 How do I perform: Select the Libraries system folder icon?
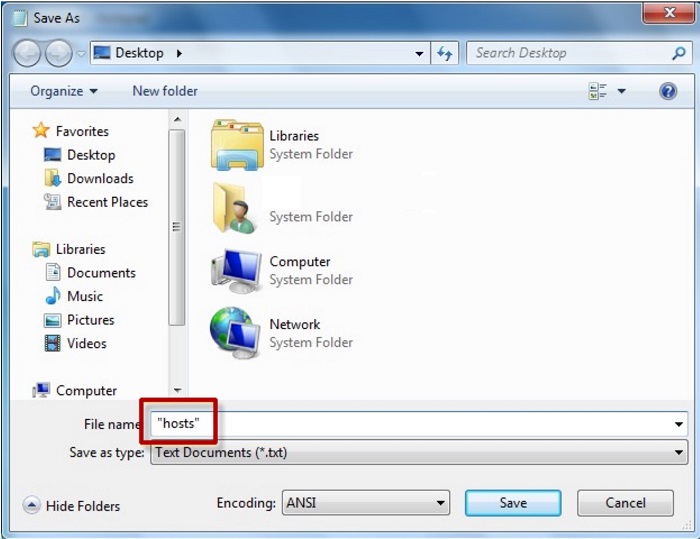tap(237, 145)
